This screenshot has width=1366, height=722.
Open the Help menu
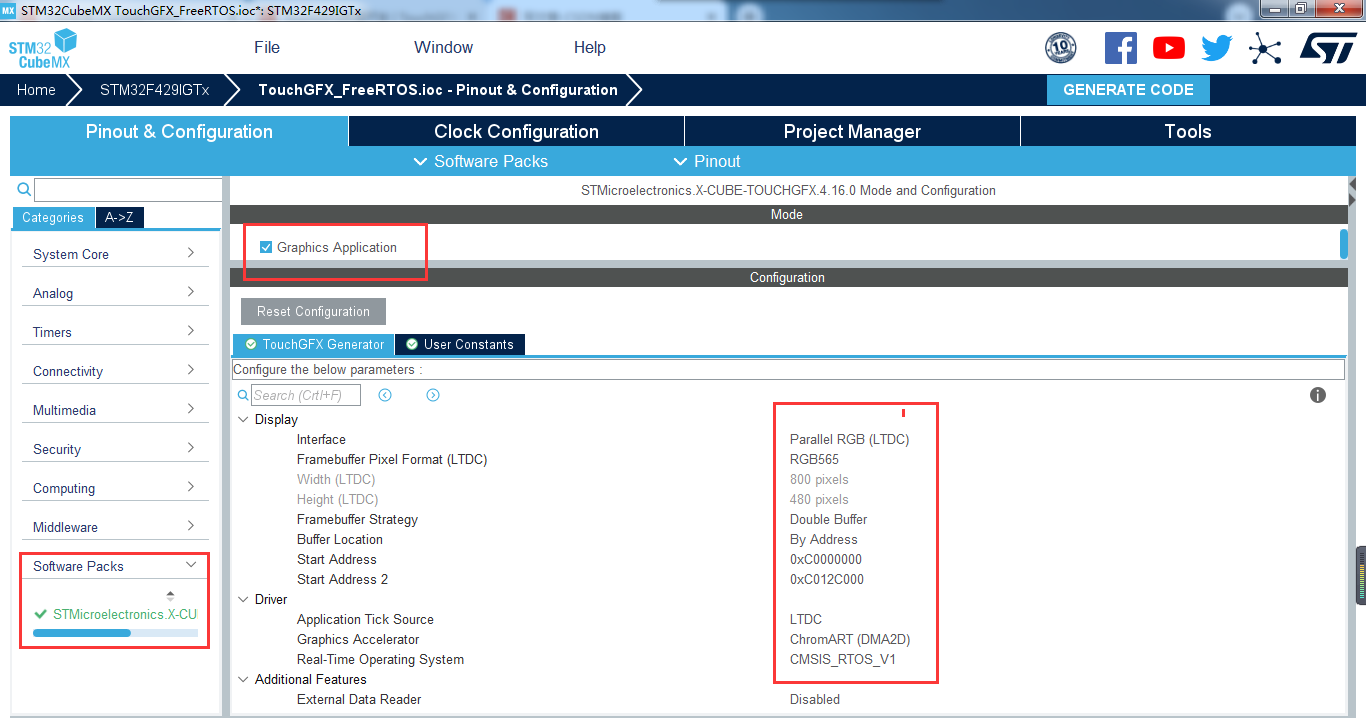pos(590,48)
